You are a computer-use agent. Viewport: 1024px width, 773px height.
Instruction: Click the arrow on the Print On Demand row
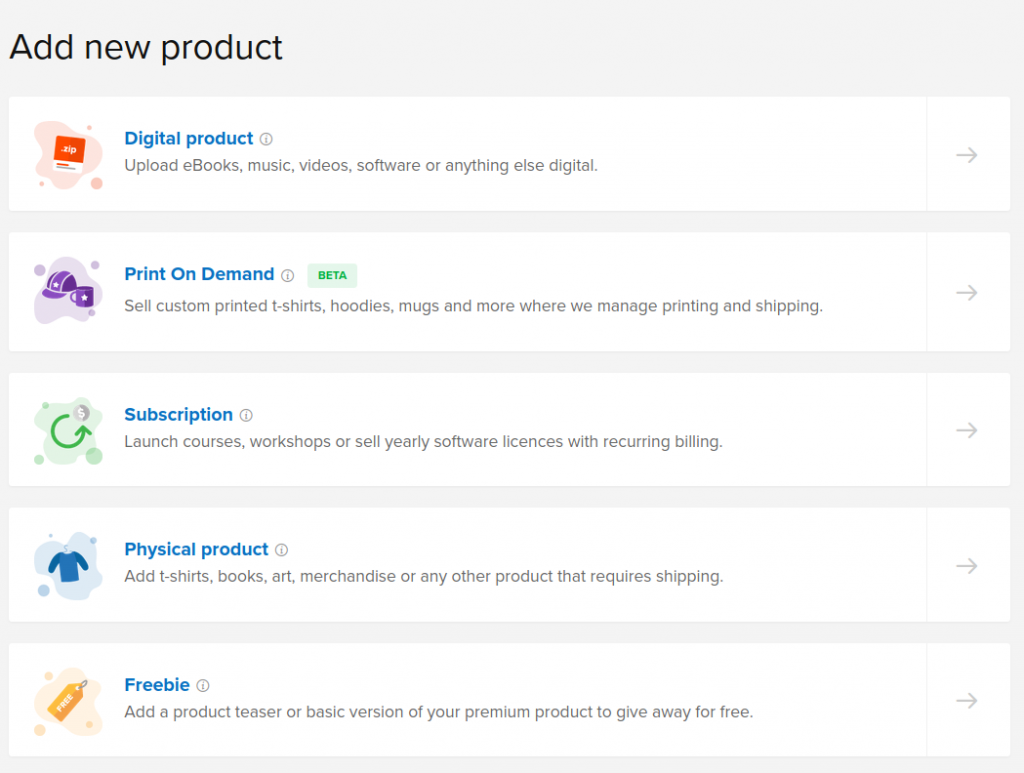coord(966,292)
